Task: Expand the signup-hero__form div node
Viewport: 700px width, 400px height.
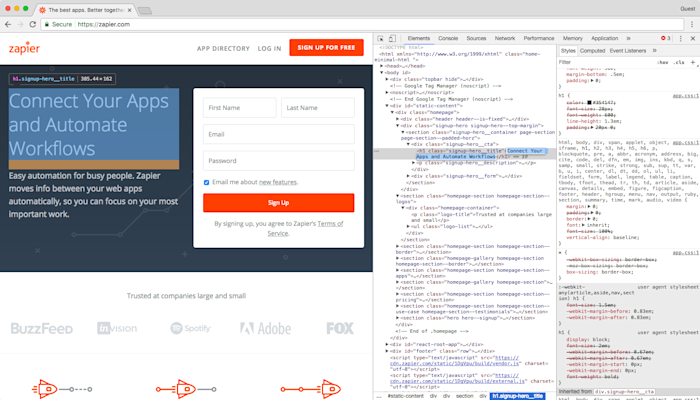Action: click(408, 176)
